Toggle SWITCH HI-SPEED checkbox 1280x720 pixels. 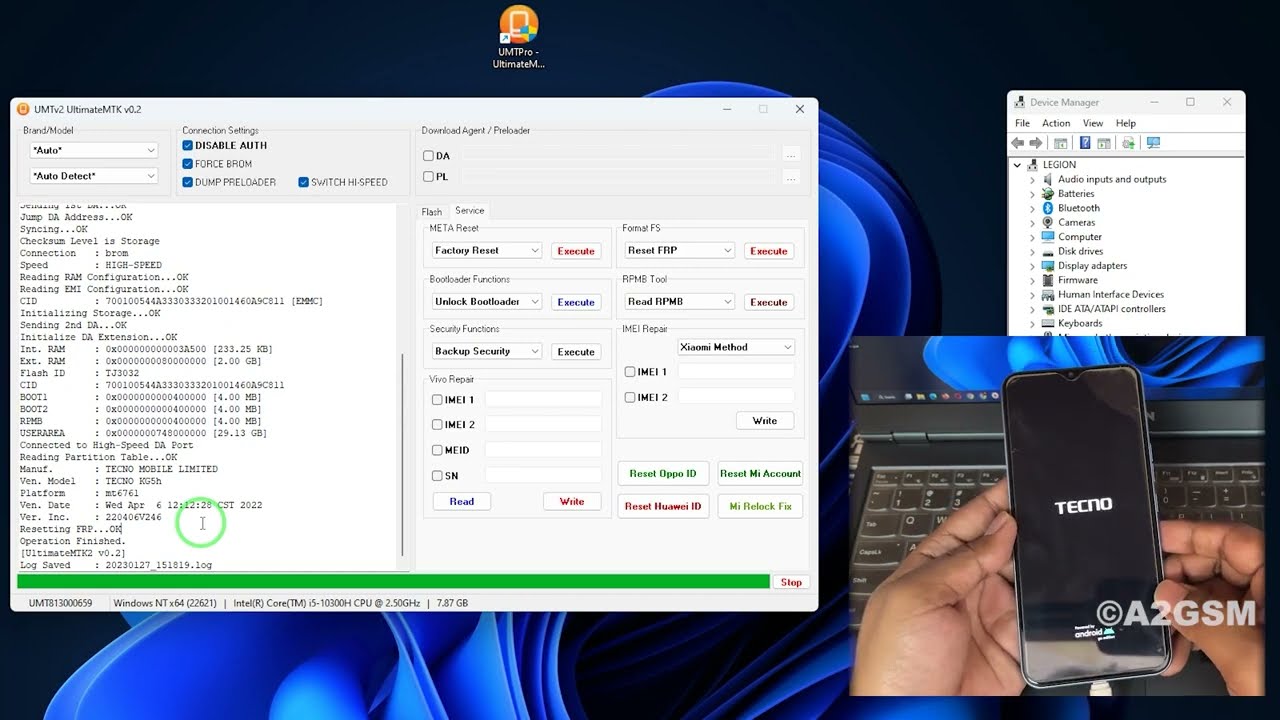pyautogui.click(x=303, y=182)
